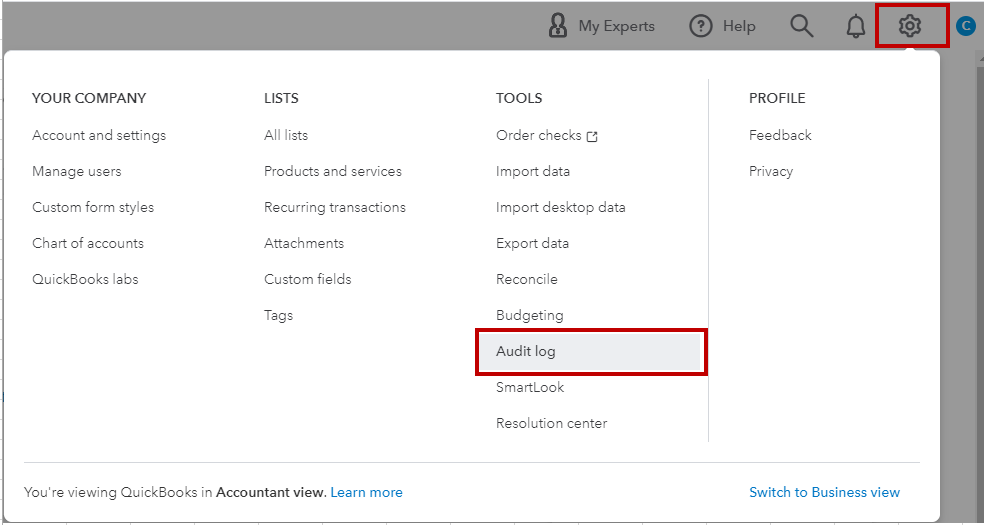The height and width of the screenshot is (525, 984).
Task: Open the notifications bell icon
Action: click(856, 26)
